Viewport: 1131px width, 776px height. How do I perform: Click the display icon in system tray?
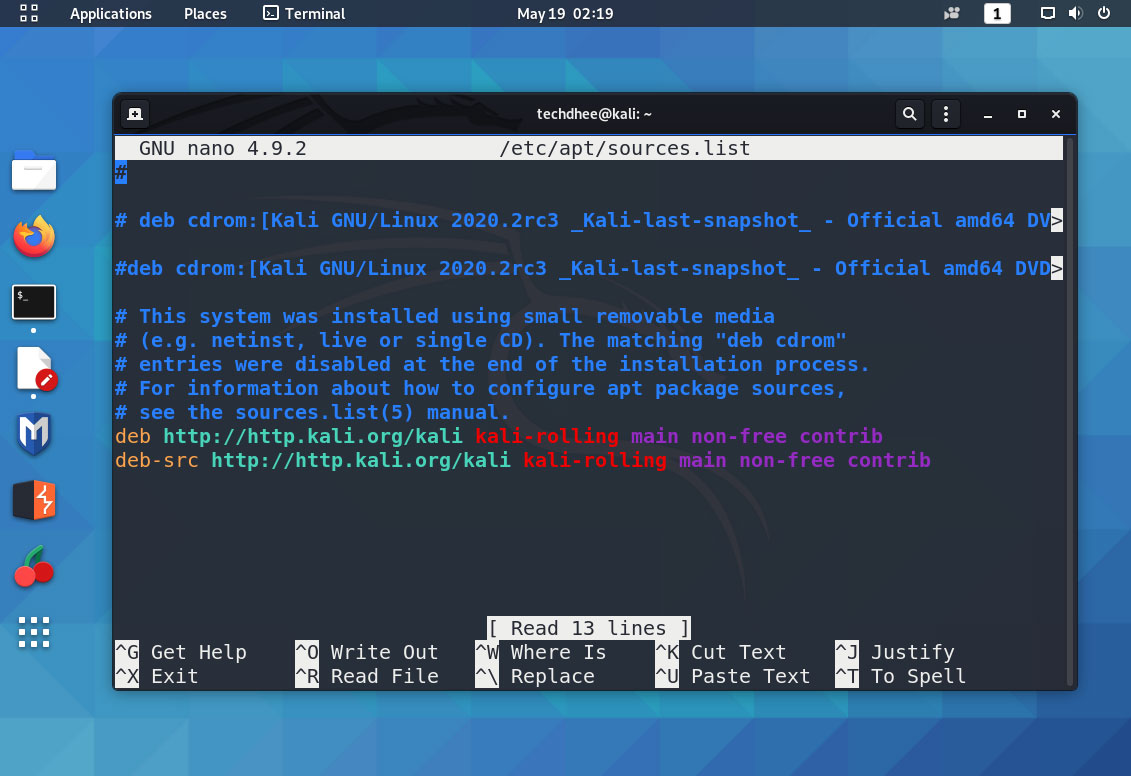click(x=1047, y=13)
